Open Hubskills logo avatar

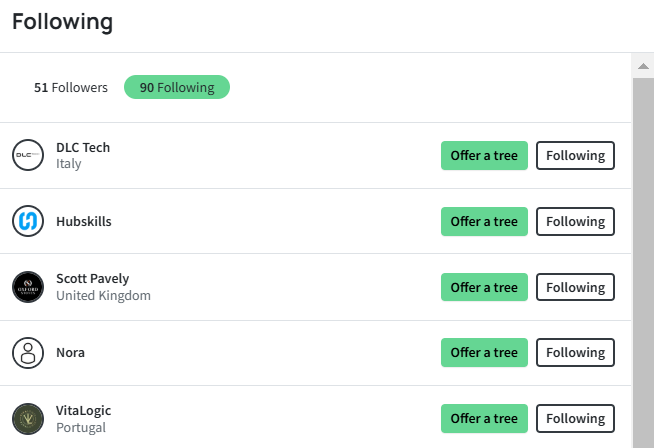click(x=28, y=221)
